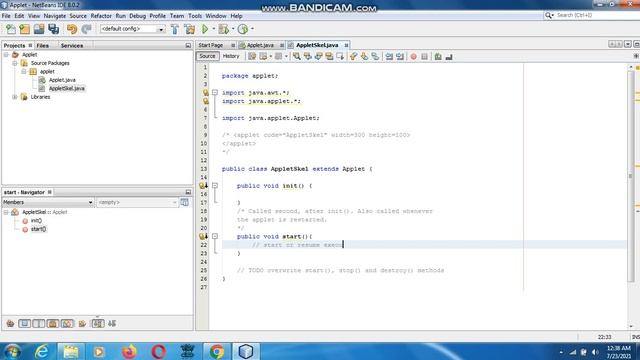Viewport: 640px width, 360px height.
Task: Click the History view button
Action: coord(231,56)
